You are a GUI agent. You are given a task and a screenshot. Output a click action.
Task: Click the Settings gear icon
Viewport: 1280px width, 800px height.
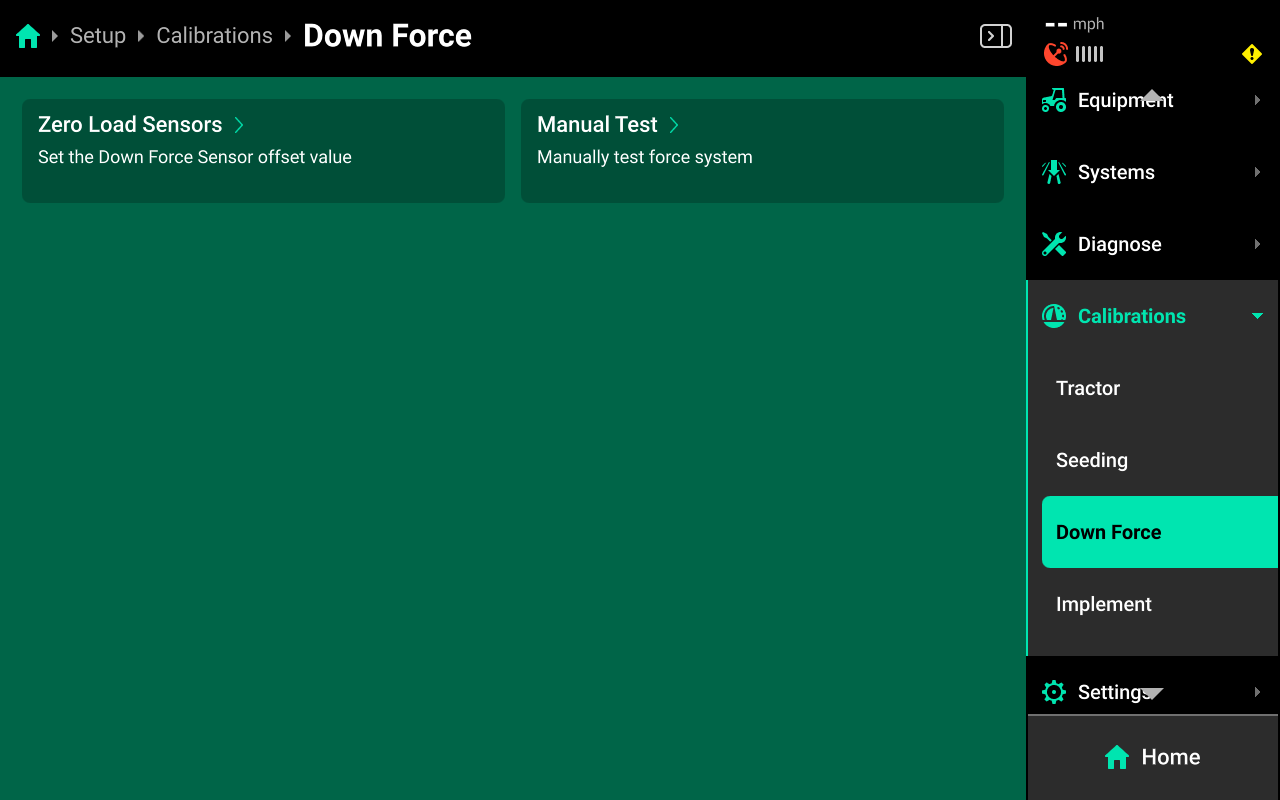[1054, 692]
